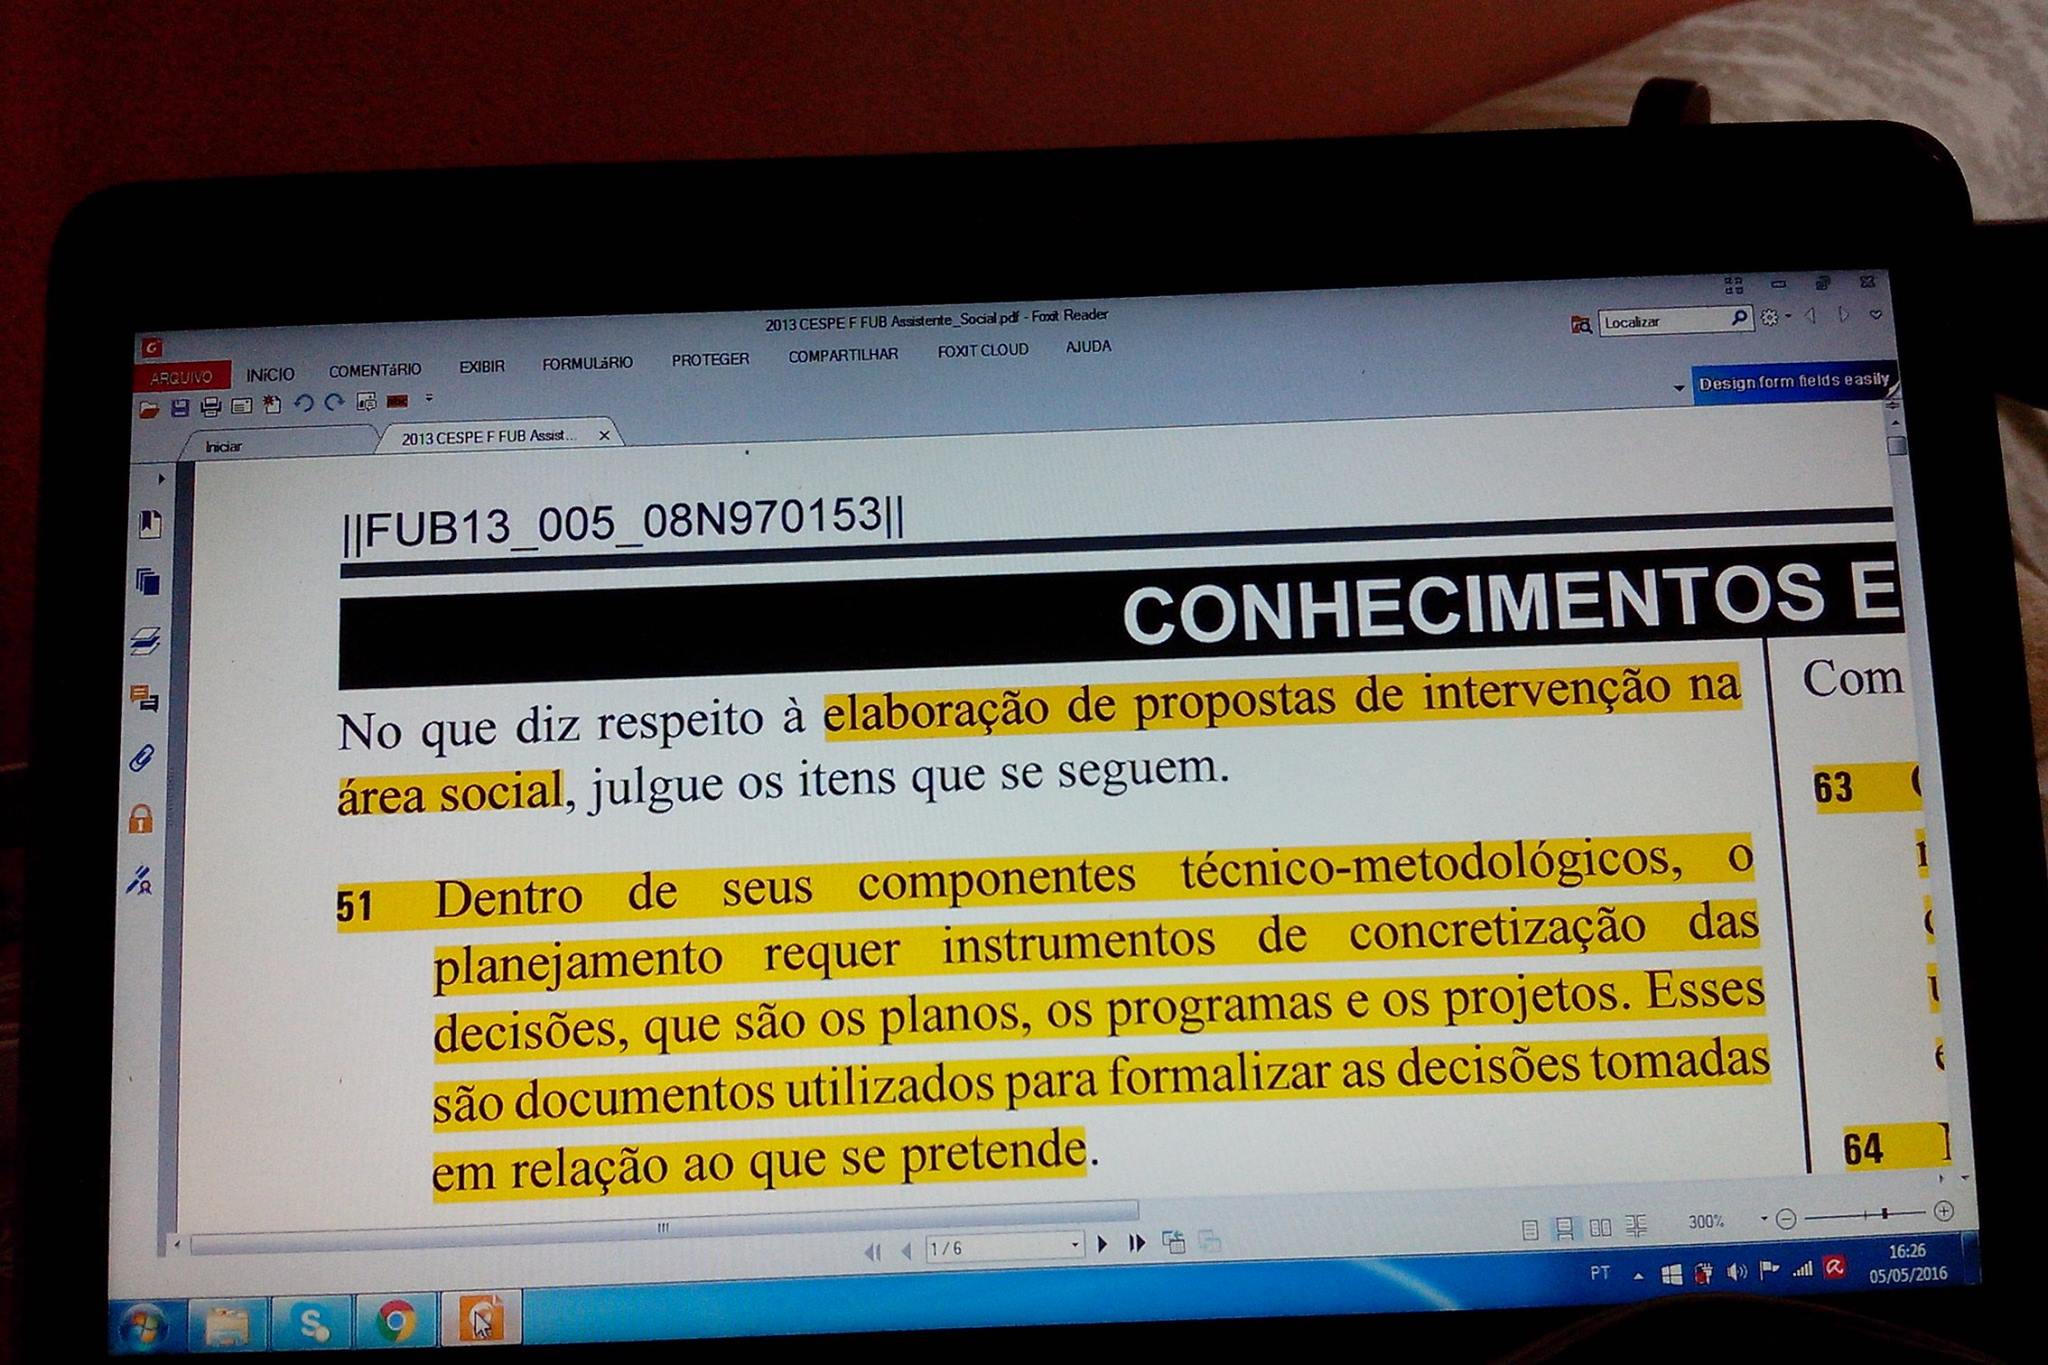Screen dimensions: 2048x1365
Task: Click the Undo arrow icon
Action: 304,403
